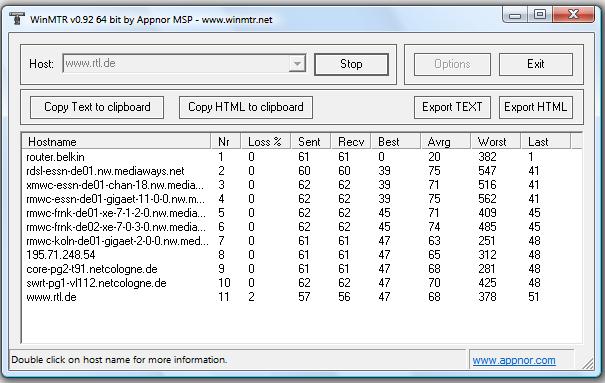Minimize the WinMTR window

(x=515, y=15)
